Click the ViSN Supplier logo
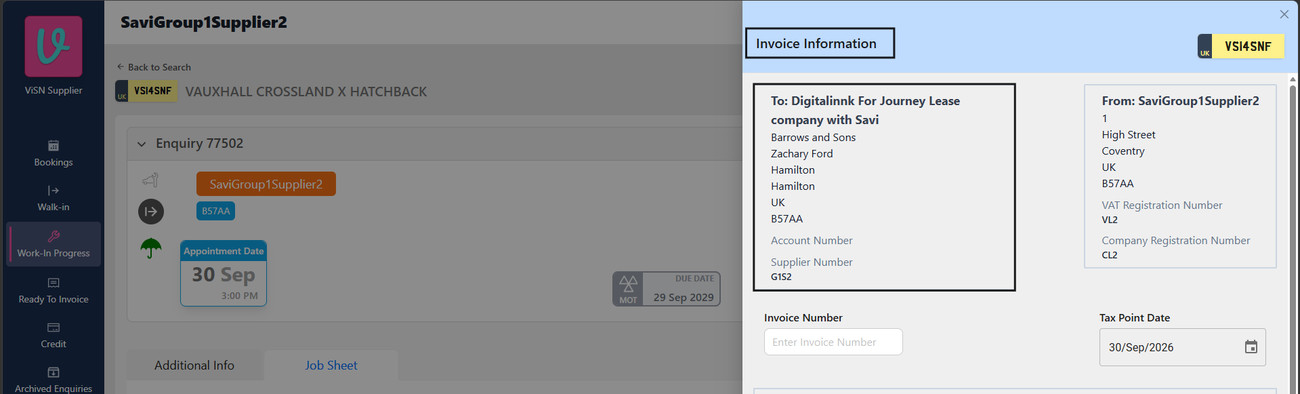Image resolution: width=1300 pixels, height=394 pixels. pos(53,46)
